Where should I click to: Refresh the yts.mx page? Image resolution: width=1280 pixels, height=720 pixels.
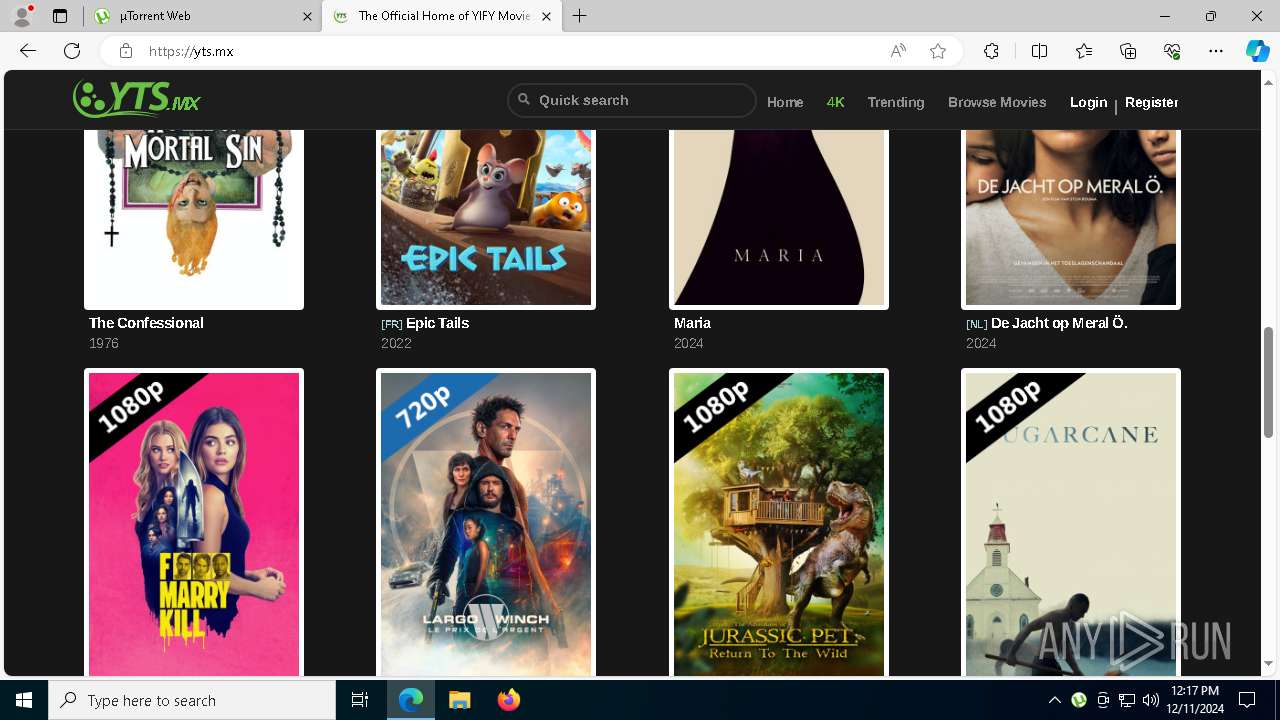point(72,51)
